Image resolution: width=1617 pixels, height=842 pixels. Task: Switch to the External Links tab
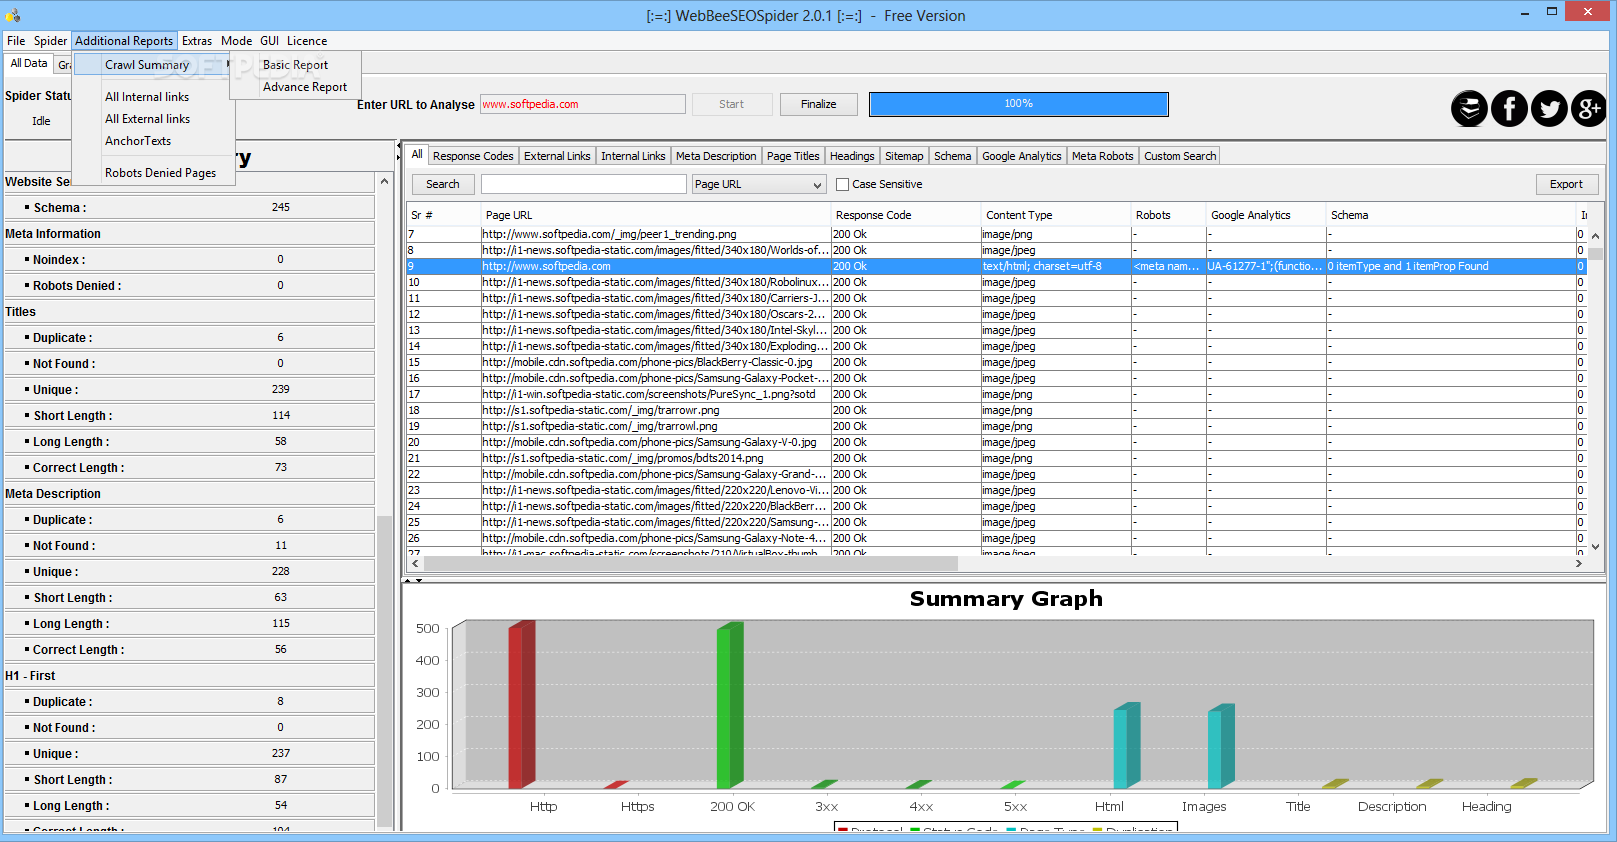[557, 156]
